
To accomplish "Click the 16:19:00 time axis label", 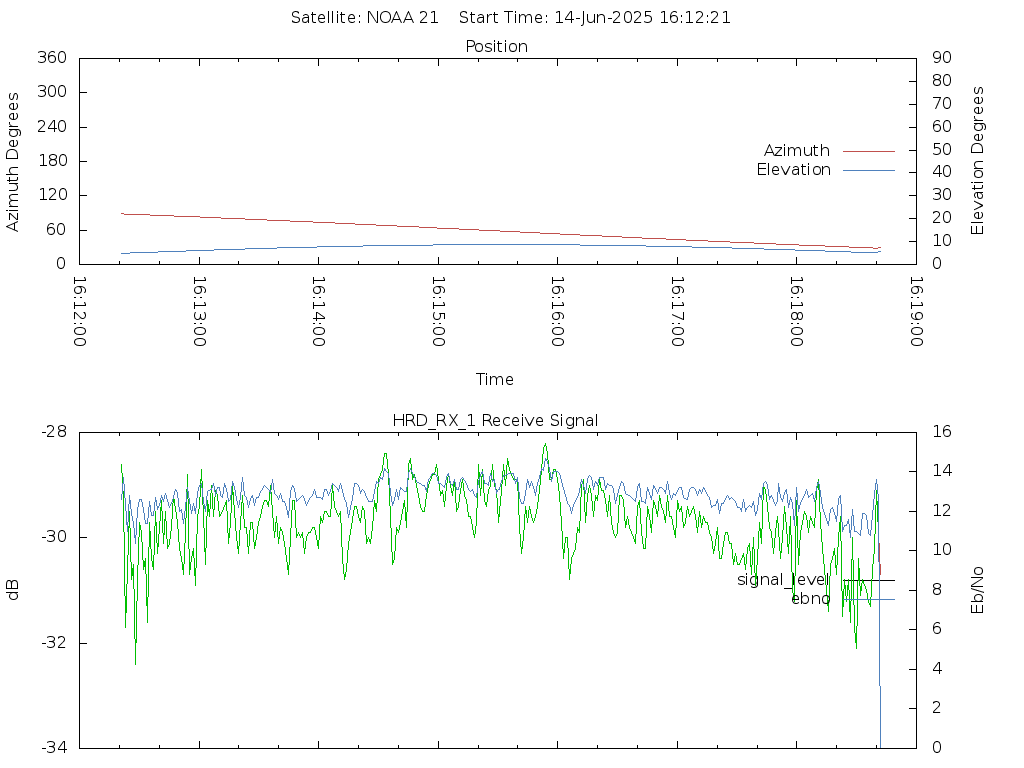I will pos(916,312).
